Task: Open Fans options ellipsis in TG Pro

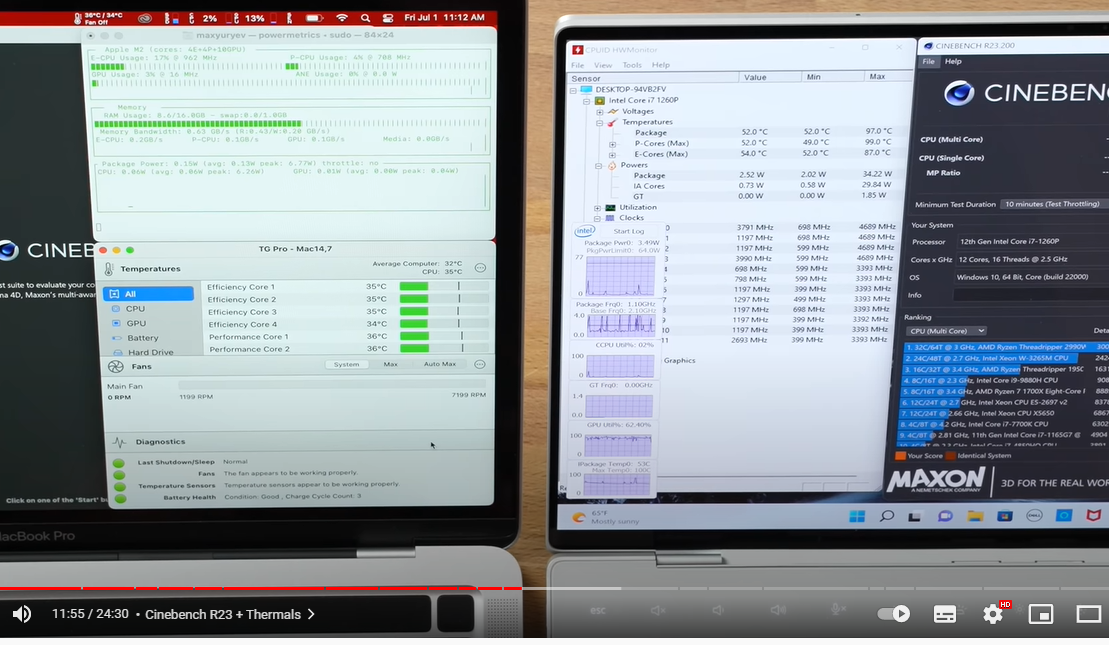Action: coord(480,364)
